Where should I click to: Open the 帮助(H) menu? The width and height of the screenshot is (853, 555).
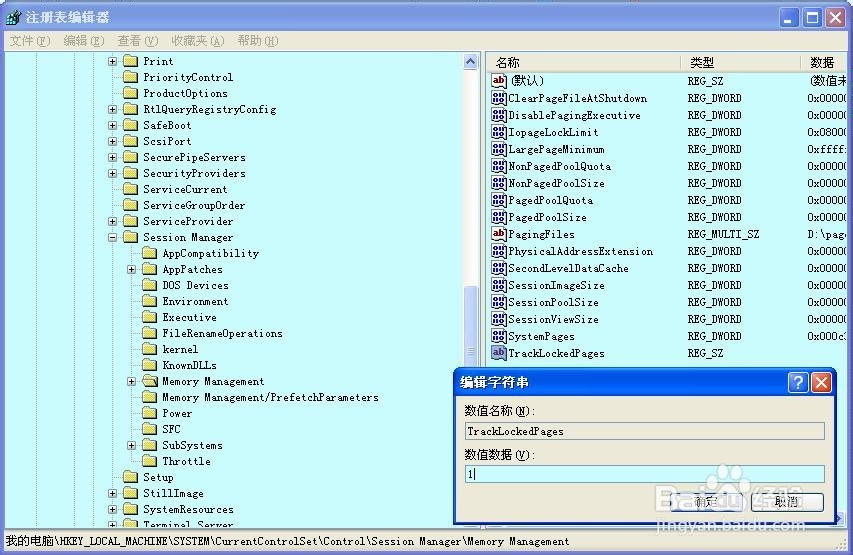pyautogui.click(x=258, y=41)
